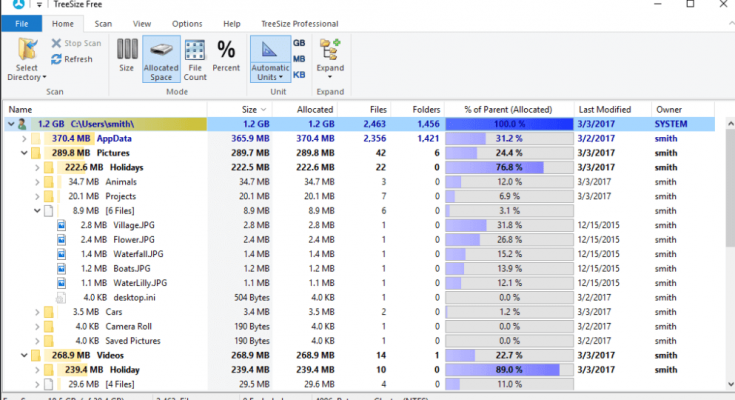Click the user icon of the root node
This screenshot has width=735, height=400.
(22, 124)
